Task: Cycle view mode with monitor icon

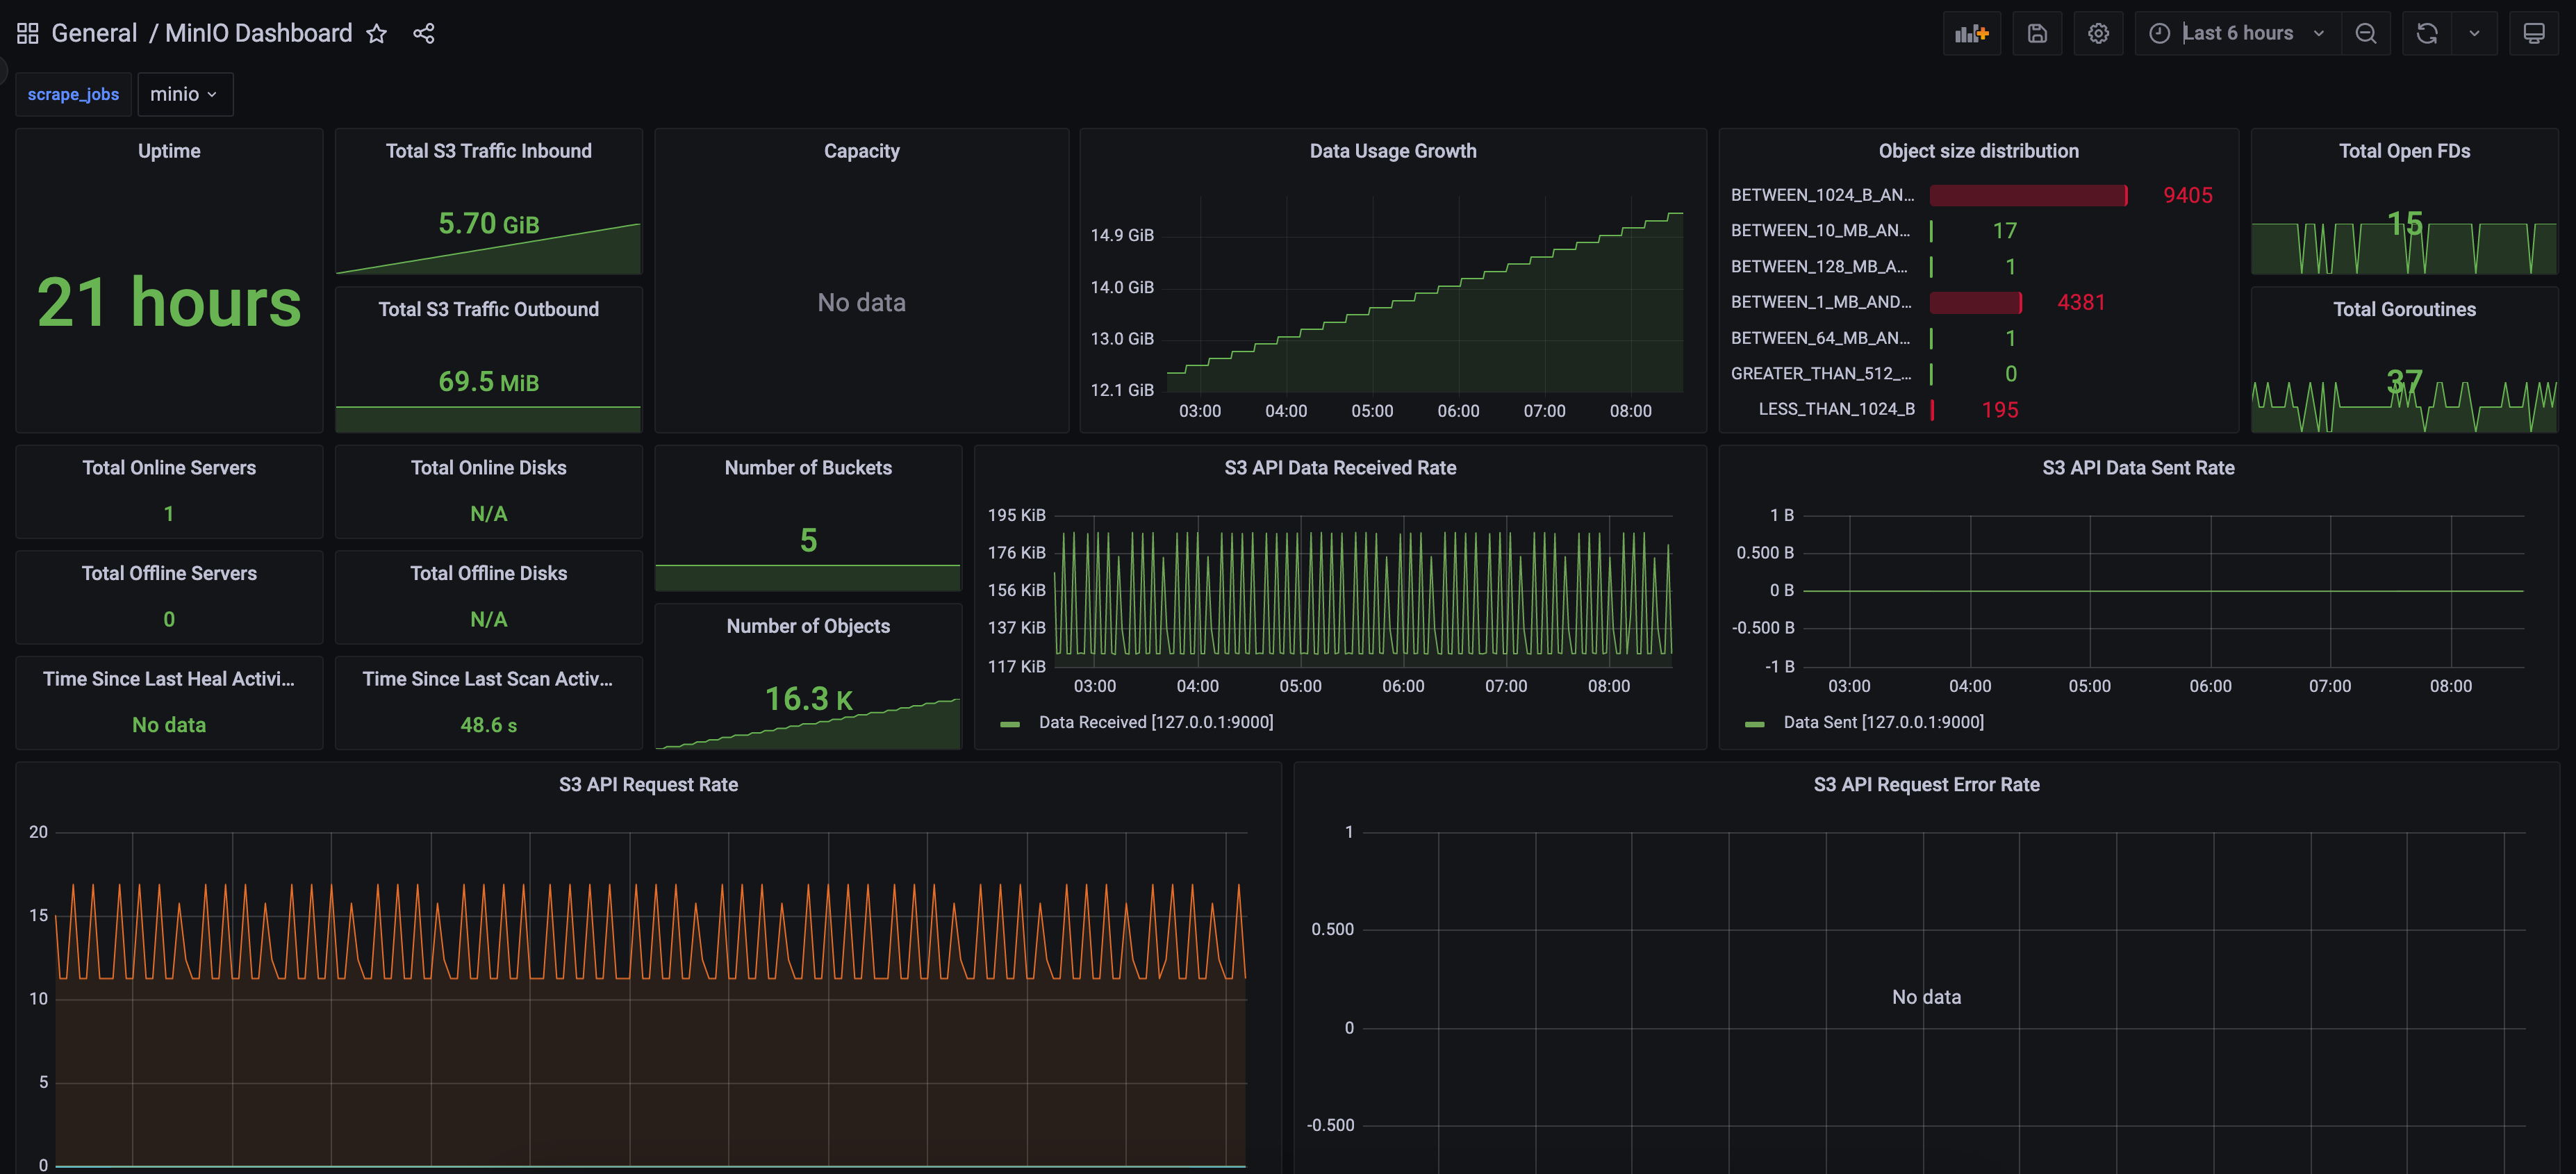Action: 2533,33
